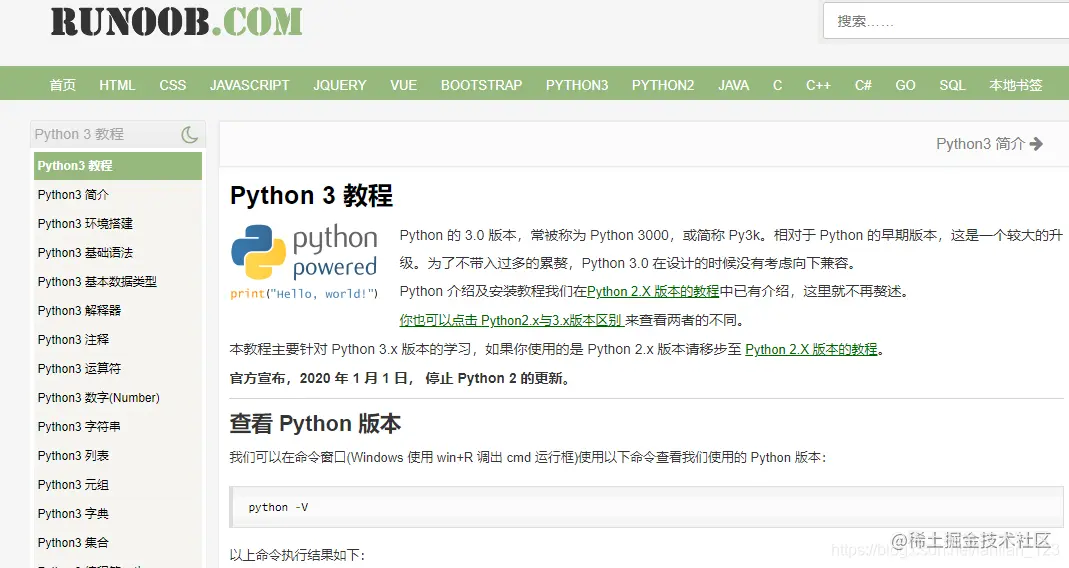1069x568 pixels.
Task: Open PYTHON2 navigation item
Action: click(663, 85)
